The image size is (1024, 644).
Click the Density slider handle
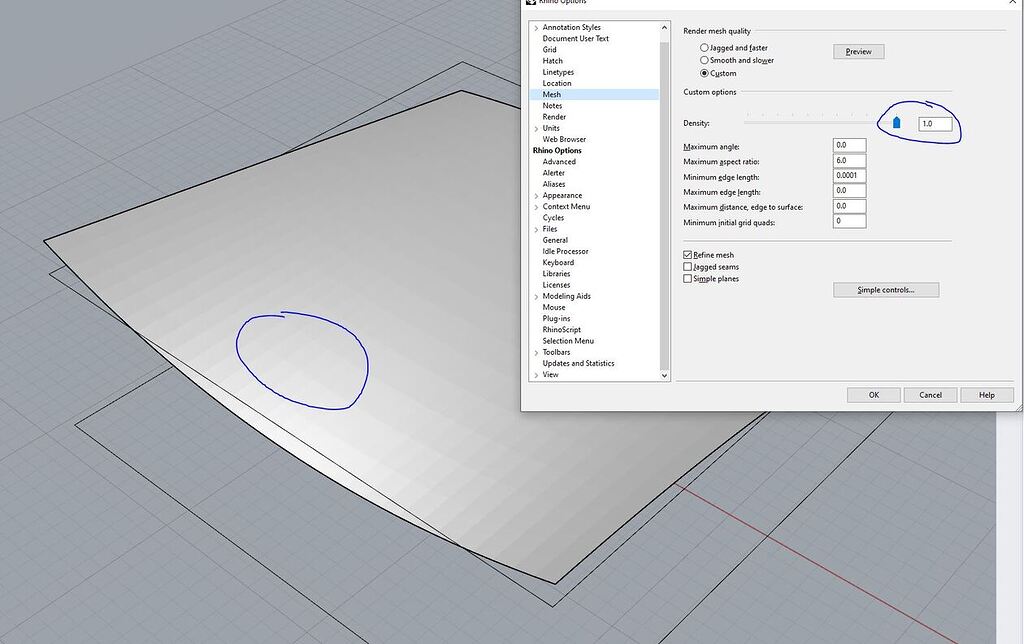(x=896, y=120)
